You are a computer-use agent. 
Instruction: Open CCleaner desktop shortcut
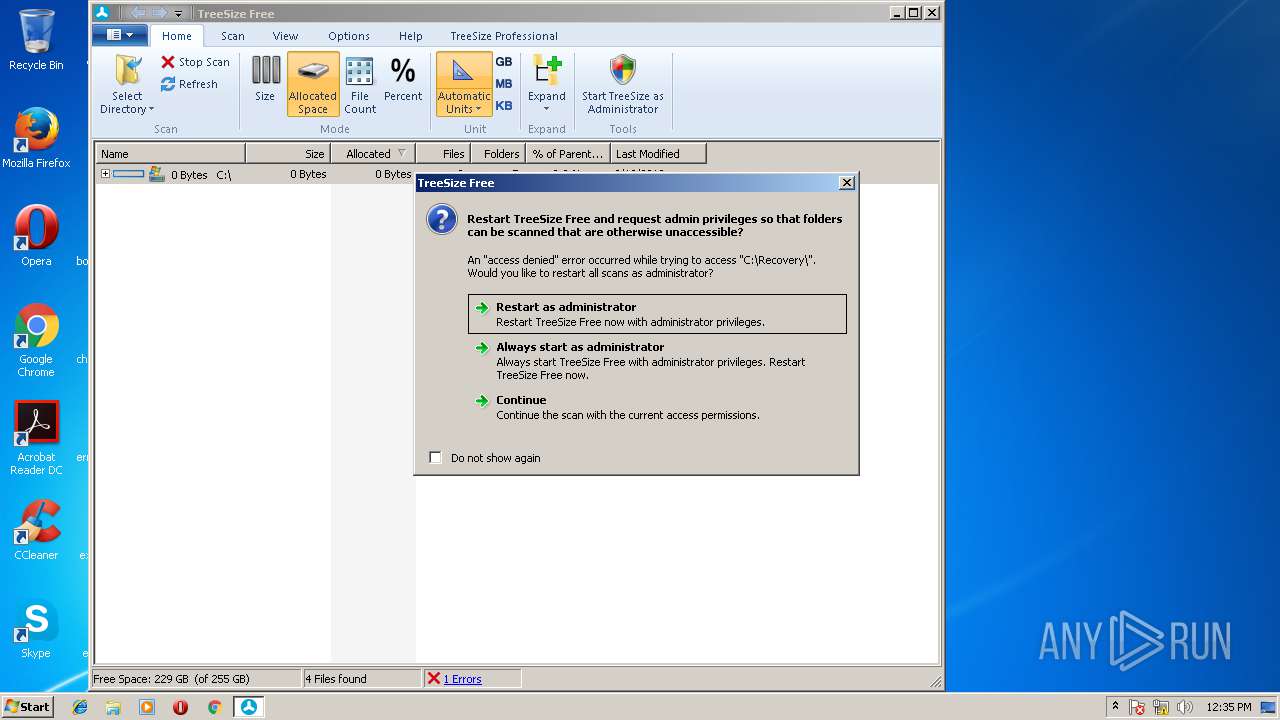point(36,530)
